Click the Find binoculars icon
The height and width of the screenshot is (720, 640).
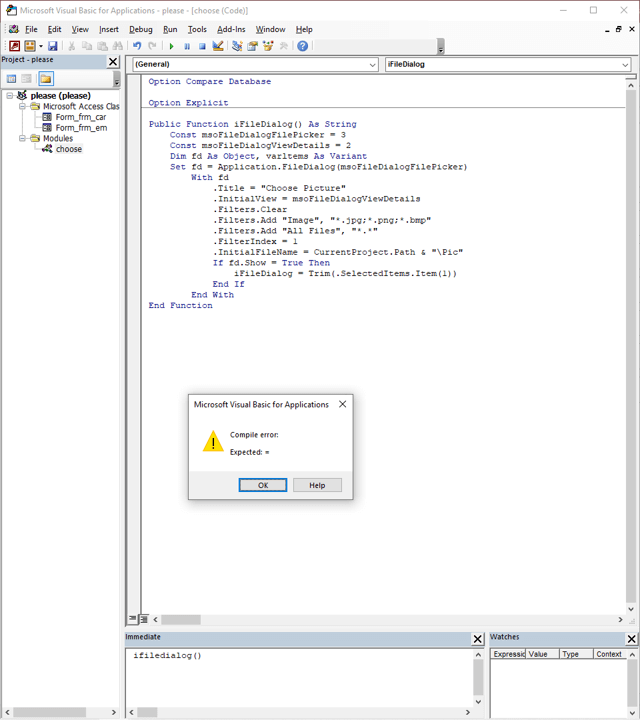(118, 46)
